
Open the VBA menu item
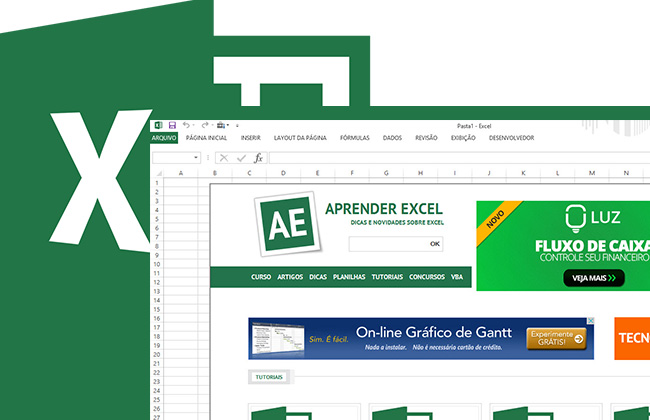457,277
